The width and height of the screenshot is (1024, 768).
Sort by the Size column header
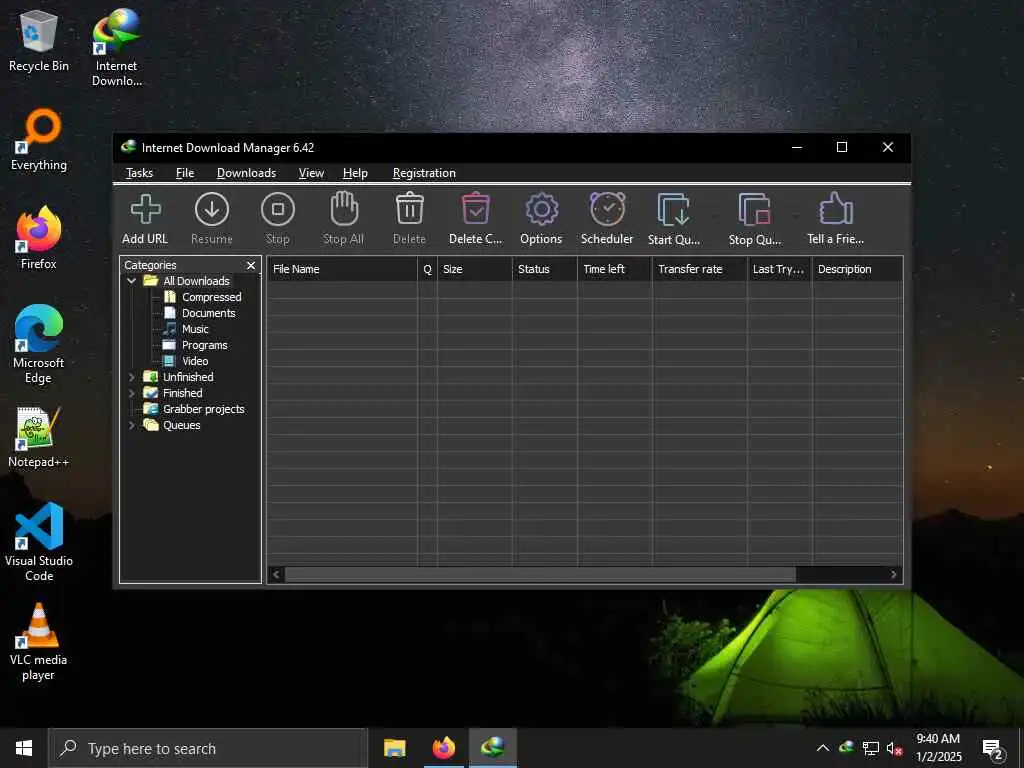click(x=474, y=269)
